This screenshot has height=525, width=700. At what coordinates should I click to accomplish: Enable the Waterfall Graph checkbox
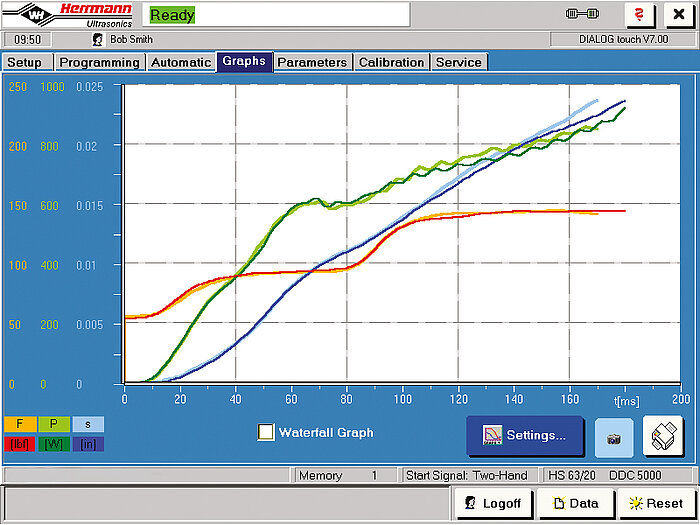(266, 432)
